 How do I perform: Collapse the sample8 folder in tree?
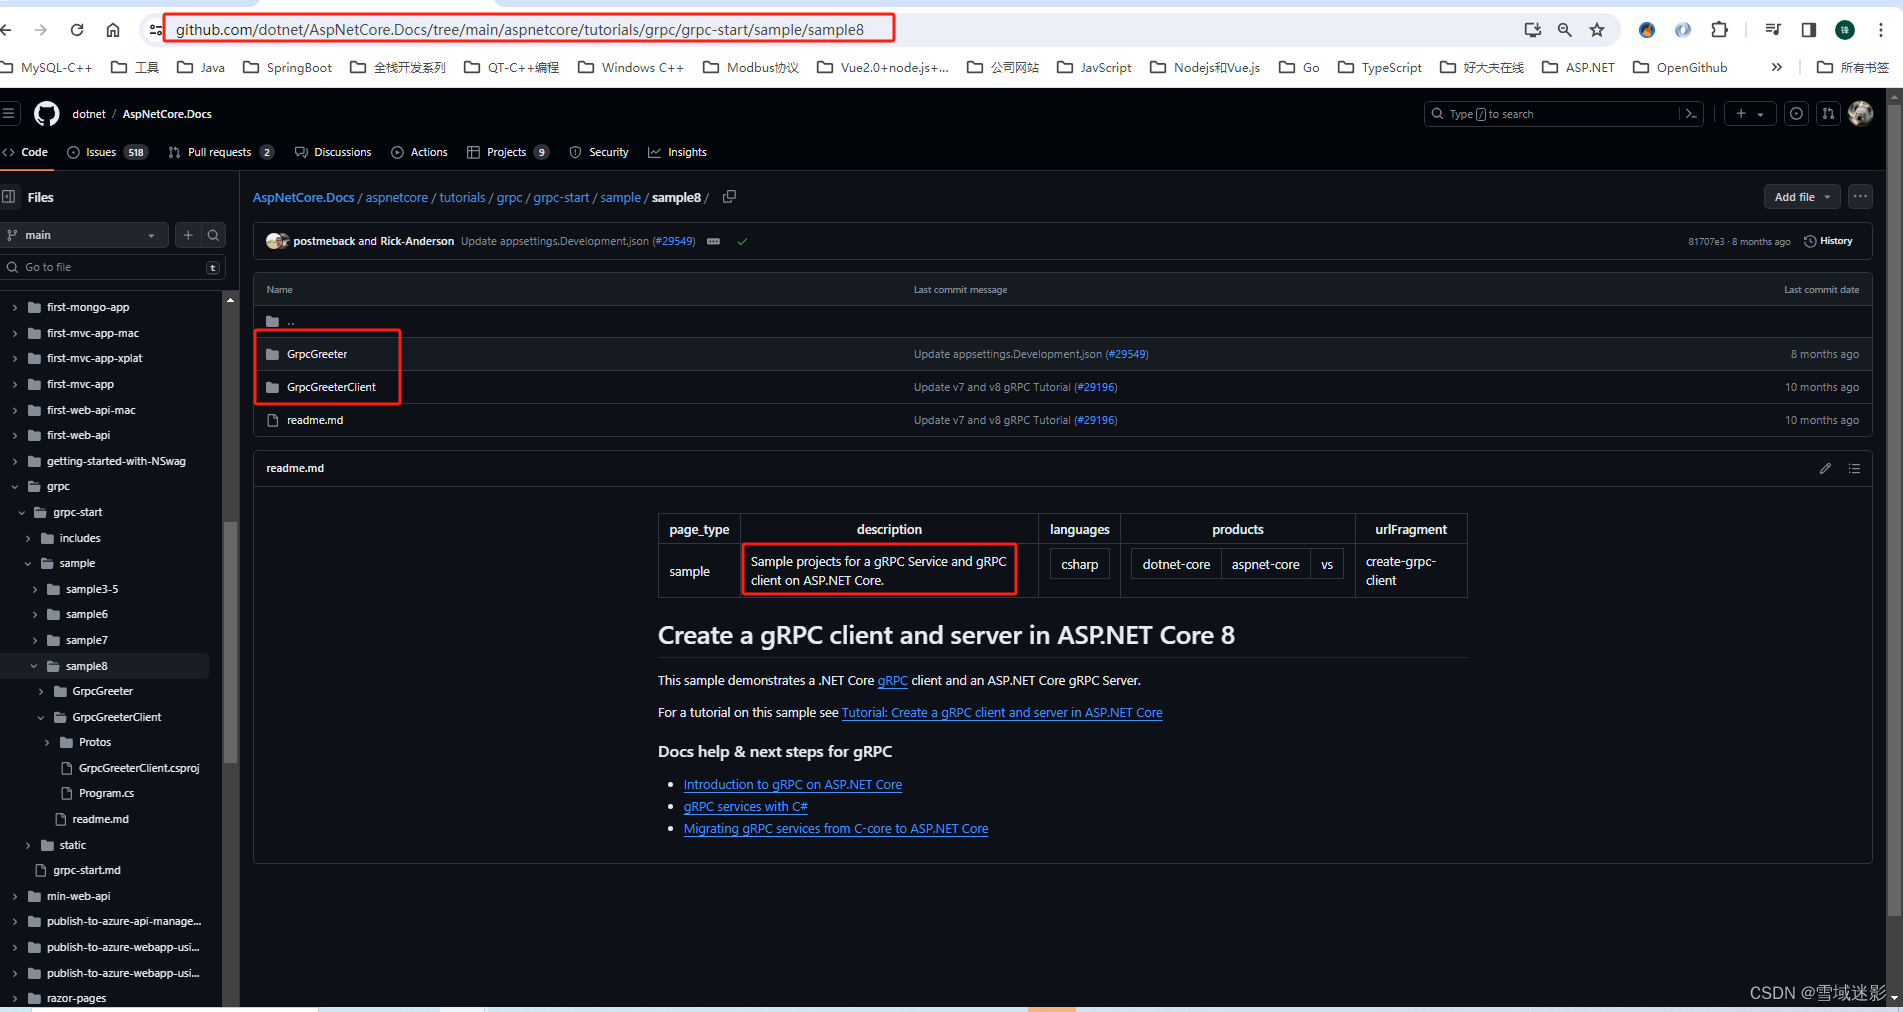(x=34, y=666)
